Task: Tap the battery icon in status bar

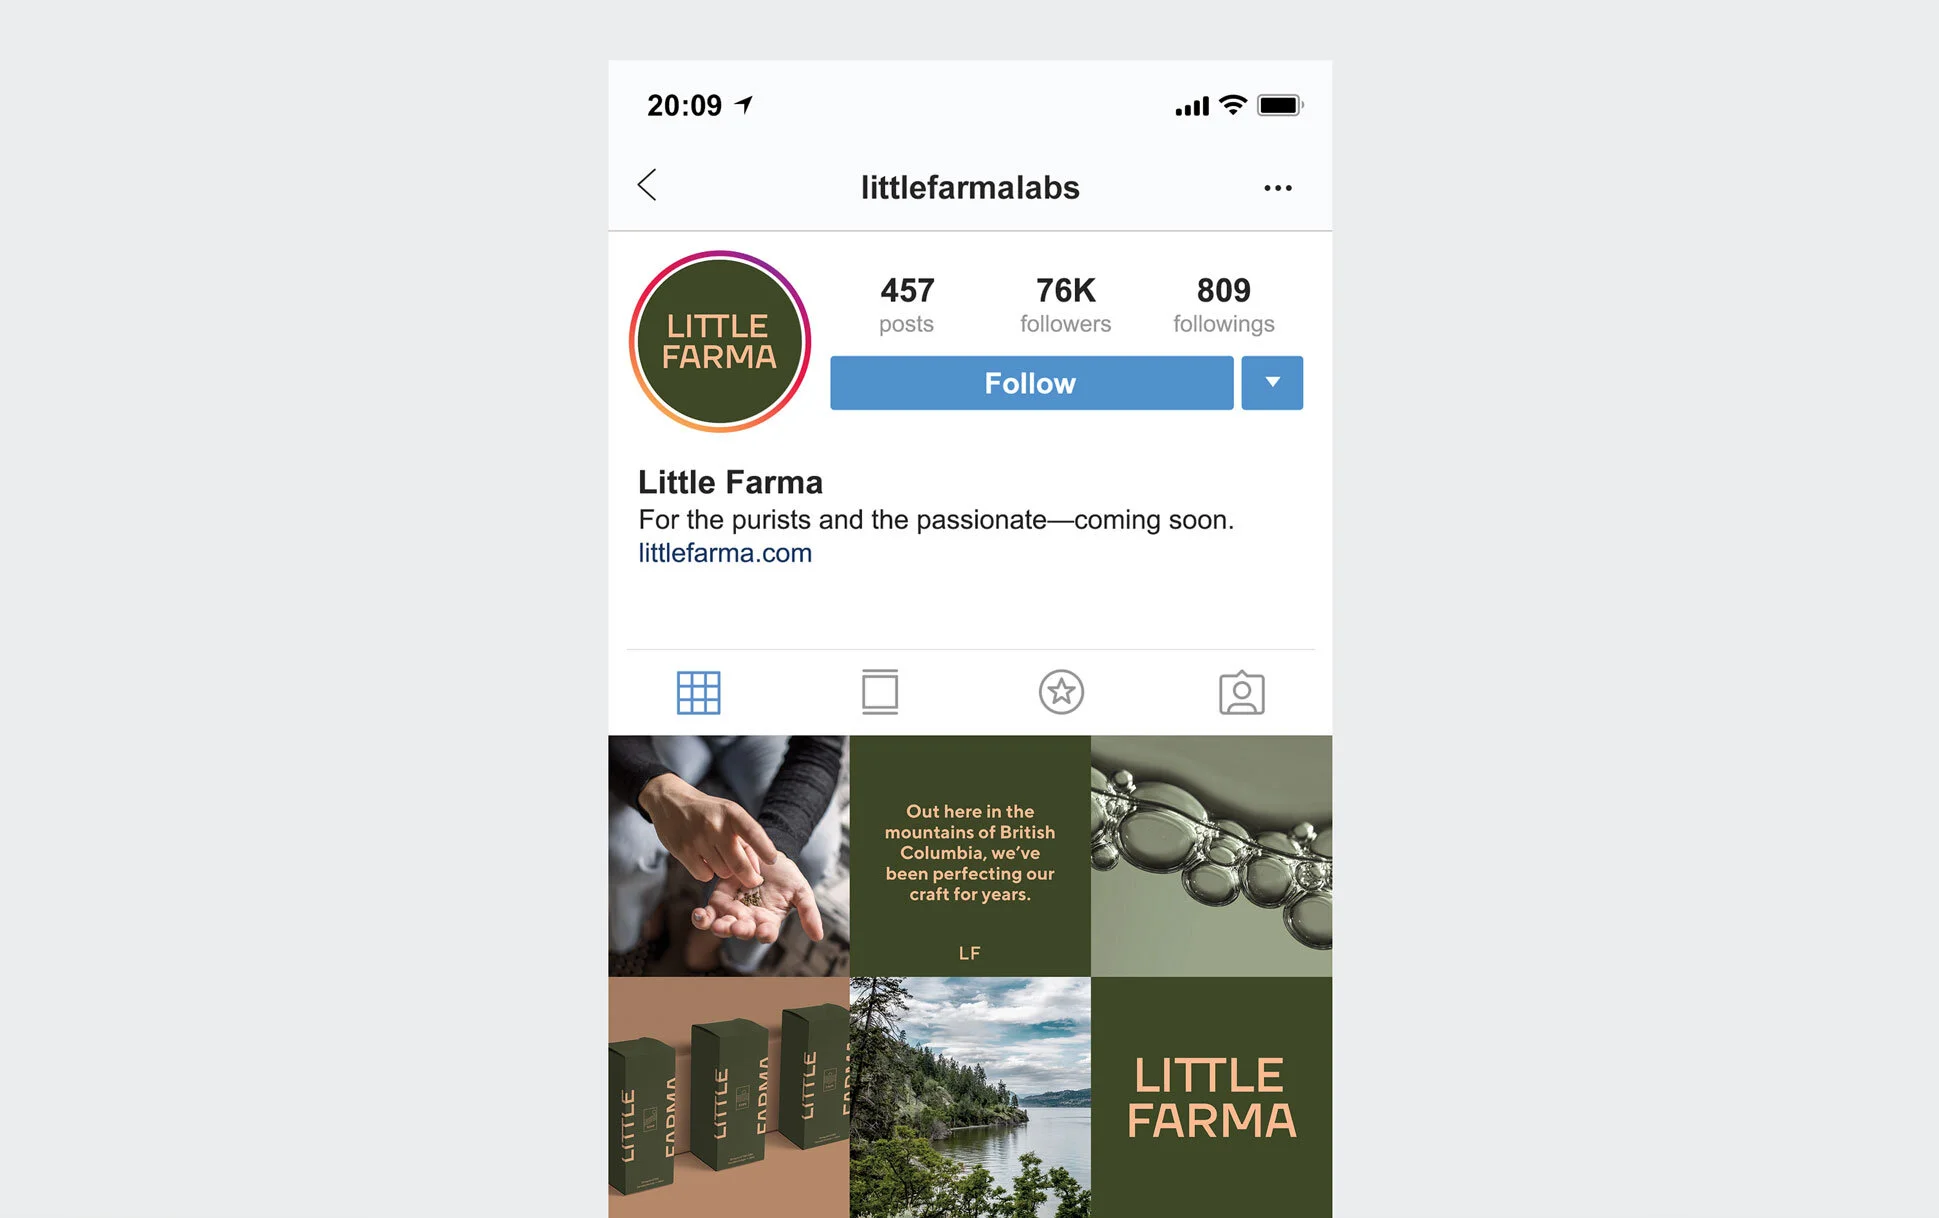Action: tap(1280, 105)
